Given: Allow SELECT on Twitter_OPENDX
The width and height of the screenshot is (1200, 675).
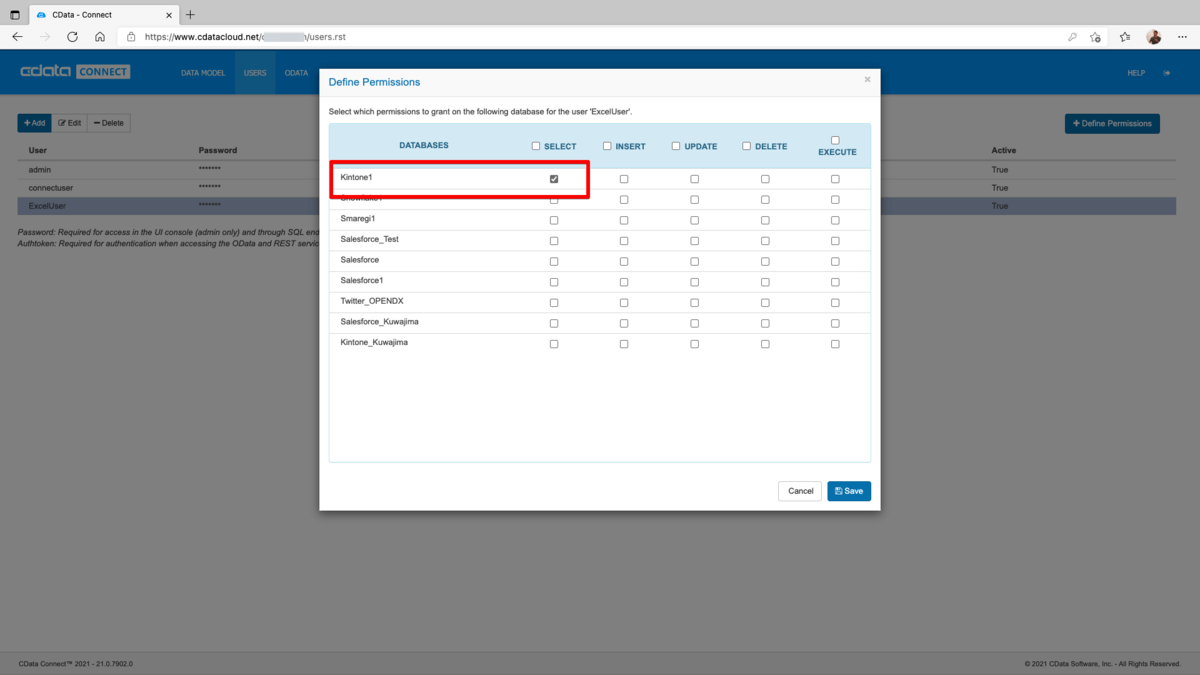Looking at the screenshot, I should pyautogui.click(x=554, y=303).
